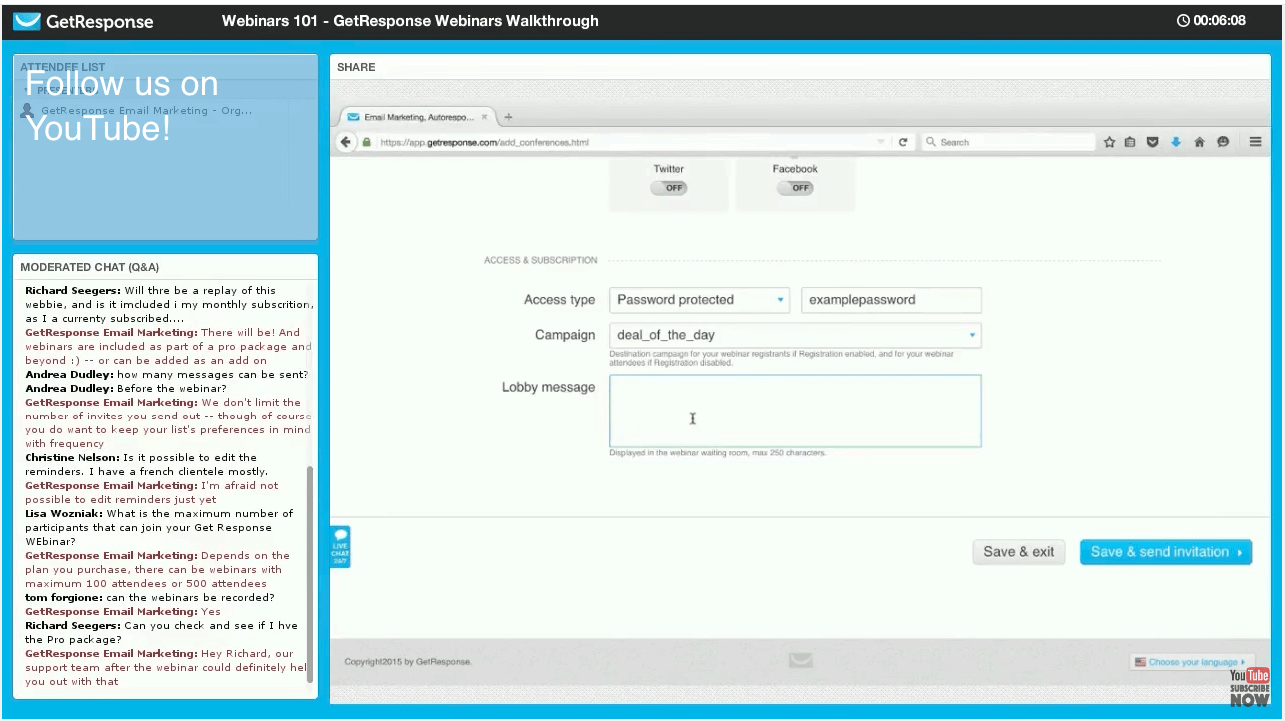
Task: Open the bookmarks list icon
Action: click(1130, 142)
